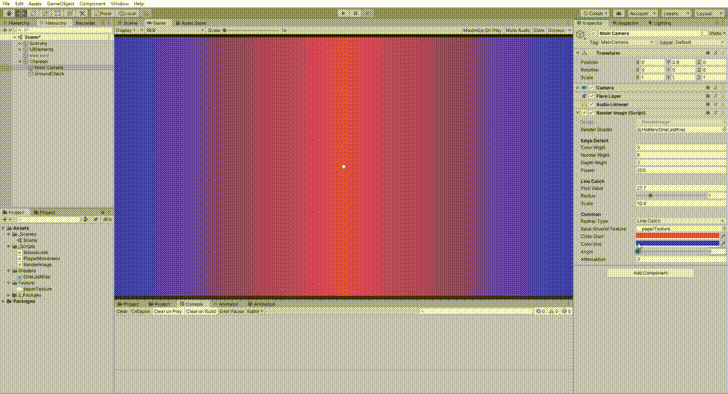Viewport: 728px width, 394px height.
Task: Click the Add Component button
Action: pos(650,273)
